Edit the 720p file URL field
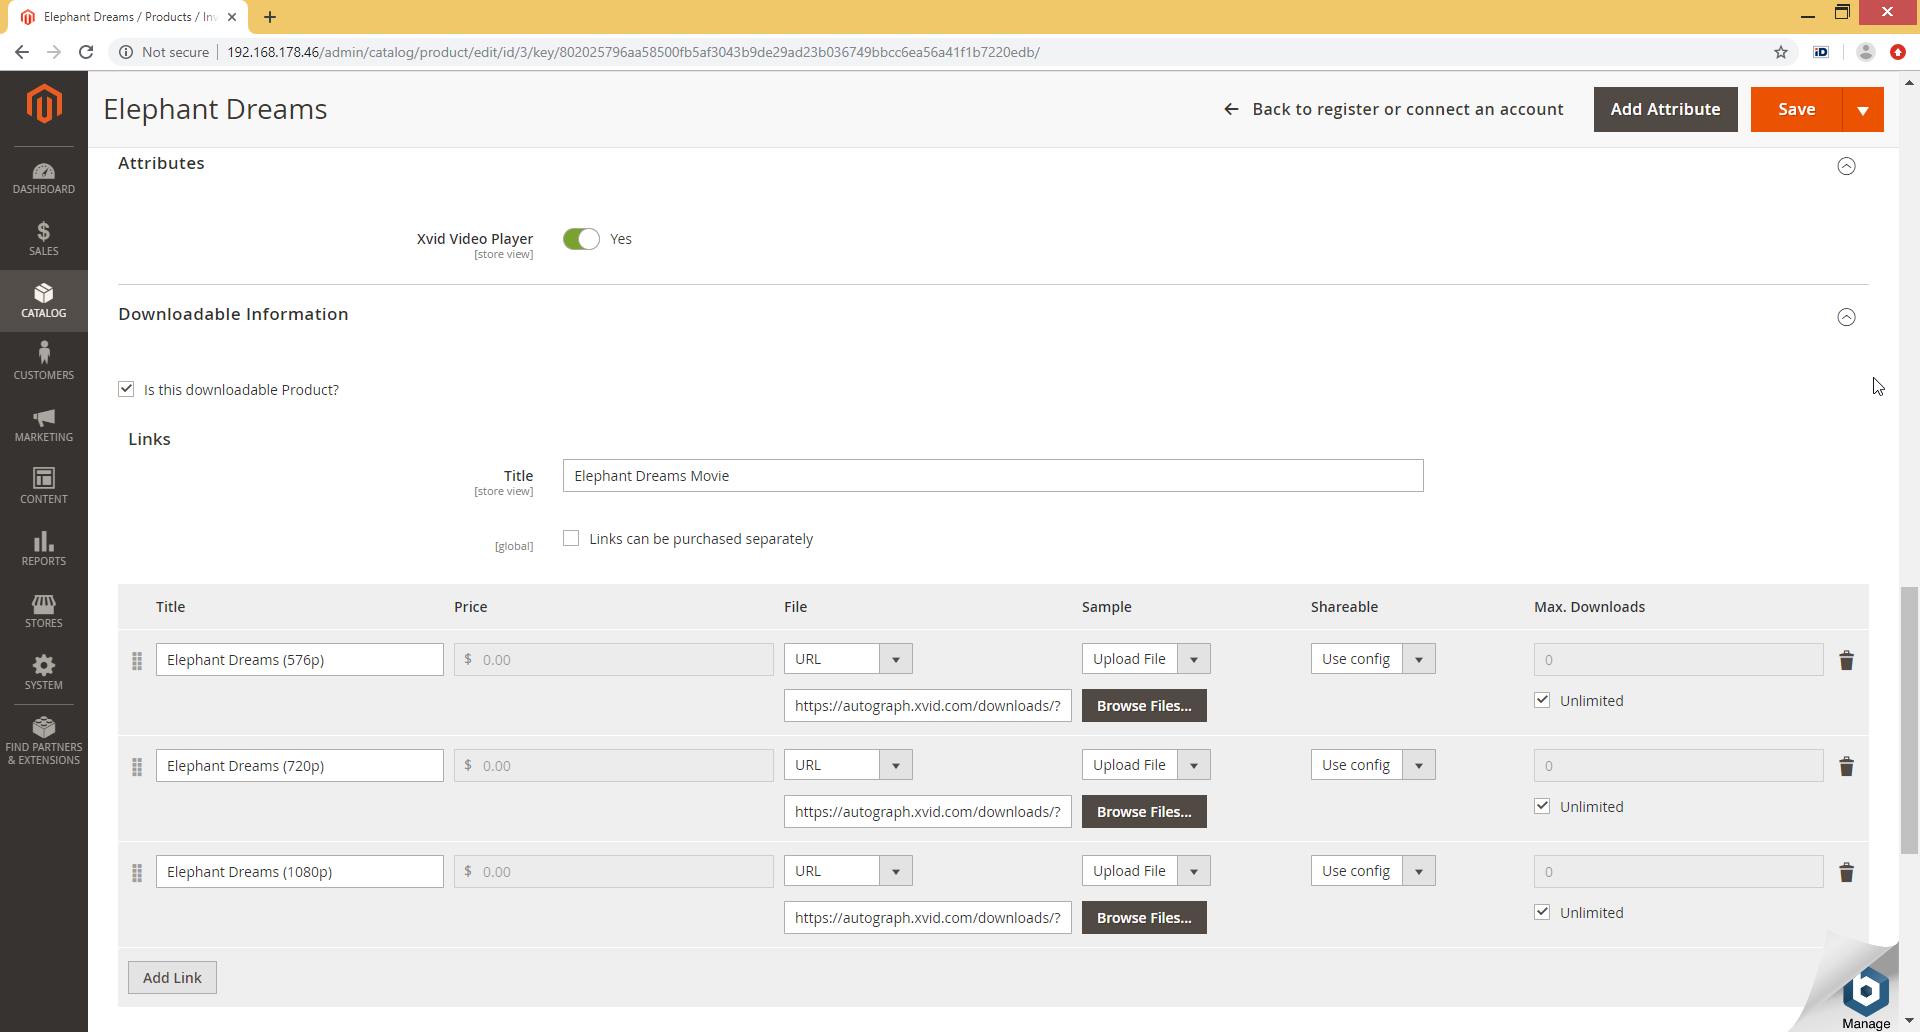Image resolution: width=1920 pixels, height=1032 pixels. pyautogui.click(x=927, y=812)
